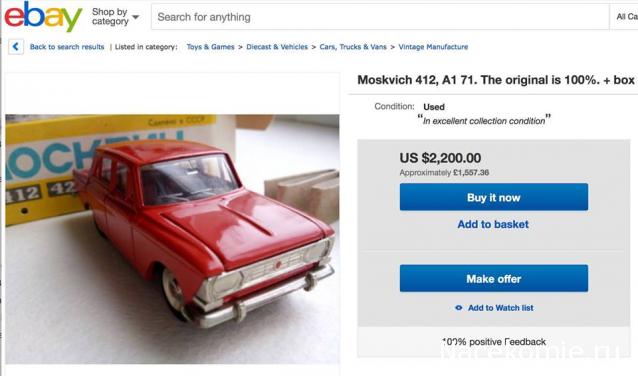The width and height of the screenshot is (638, 376).
Task: Click the Shop by category chevron arrow
Action: click(x=136, y=17)
